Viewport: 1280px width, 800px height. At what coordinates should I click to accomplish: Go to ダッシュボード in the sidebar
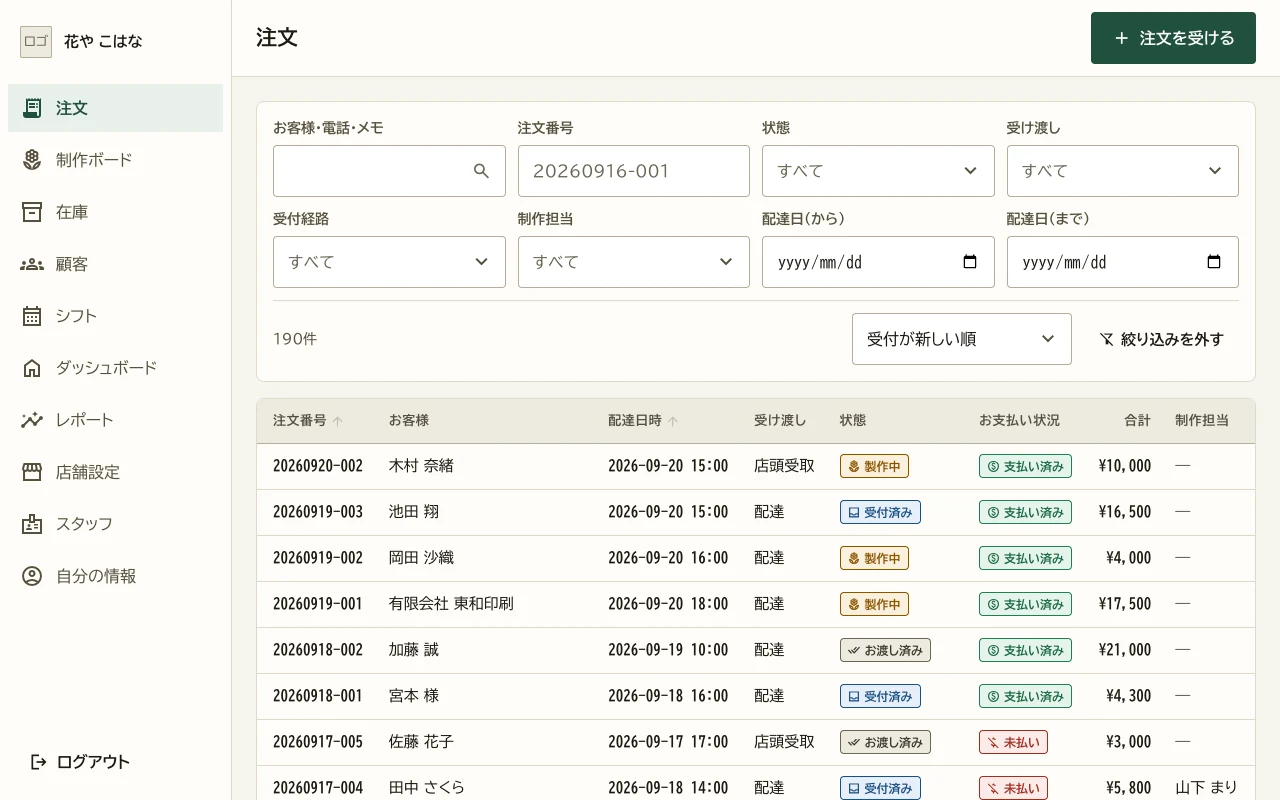tap(115, 368)
